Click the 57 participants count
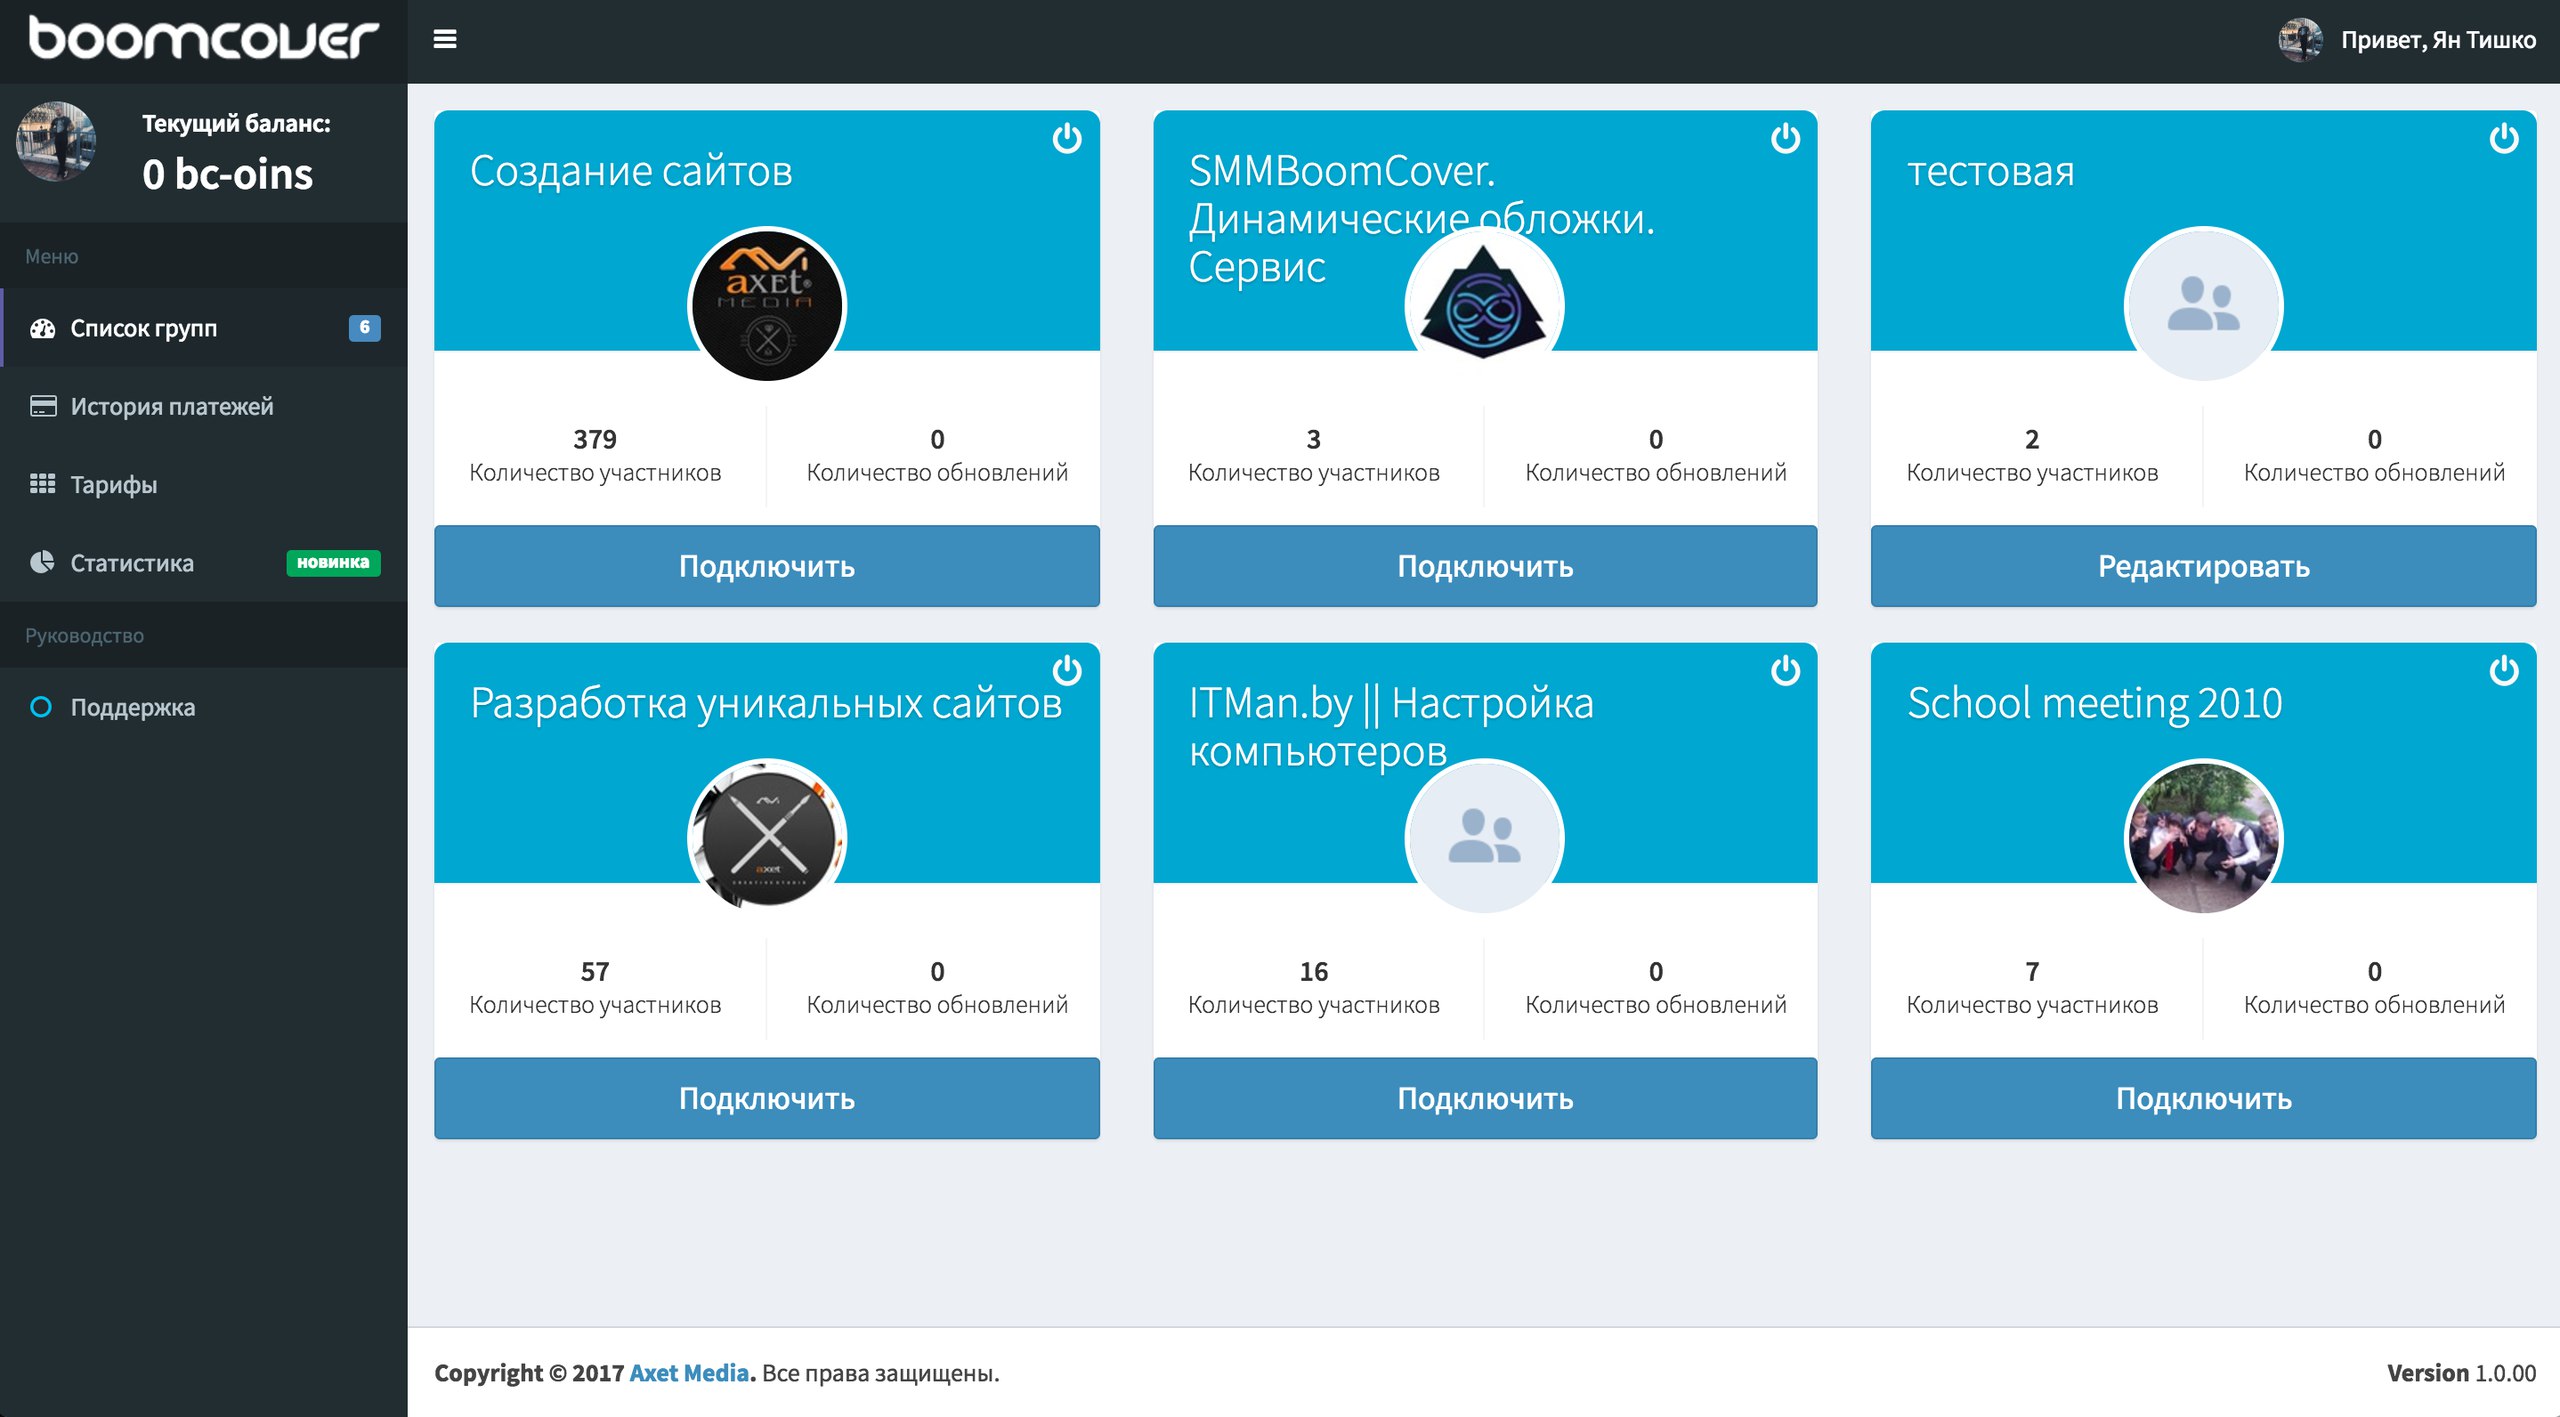The height and width of the screenshot is (1417, 2560). click(x=595, y=971)
